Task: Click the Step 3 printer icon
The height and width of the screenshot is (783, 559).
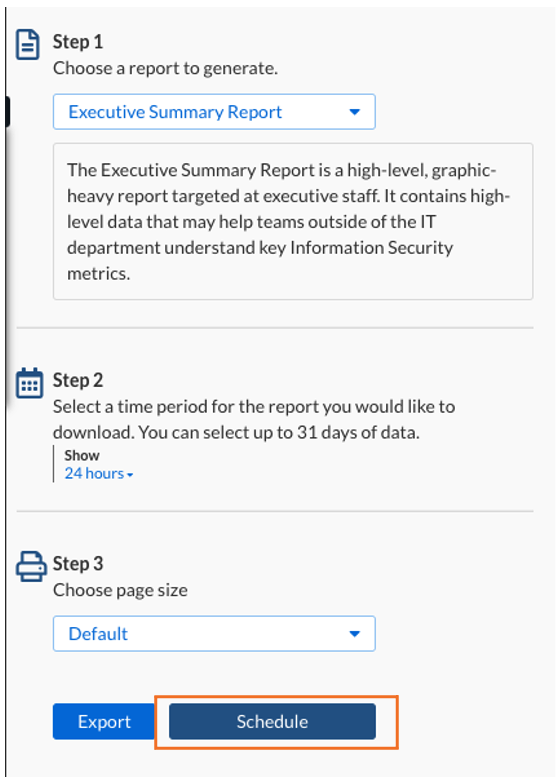Action: coord(30,566)
